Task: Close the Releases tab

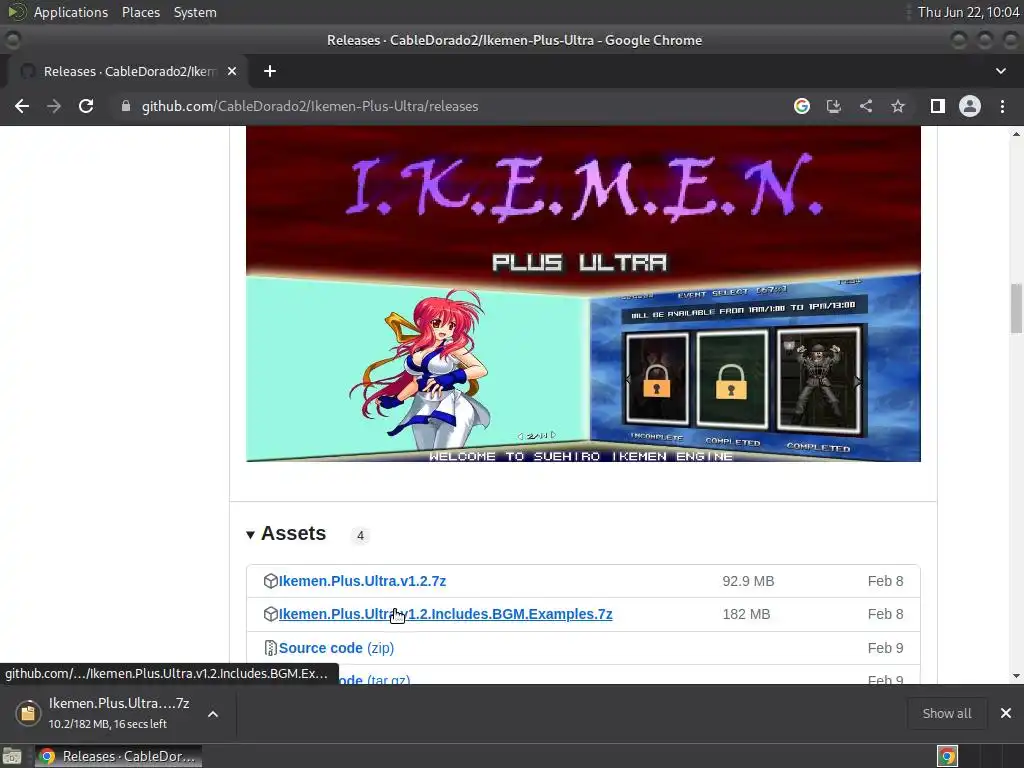Action: pyautogui.click(x=232, y=71)
